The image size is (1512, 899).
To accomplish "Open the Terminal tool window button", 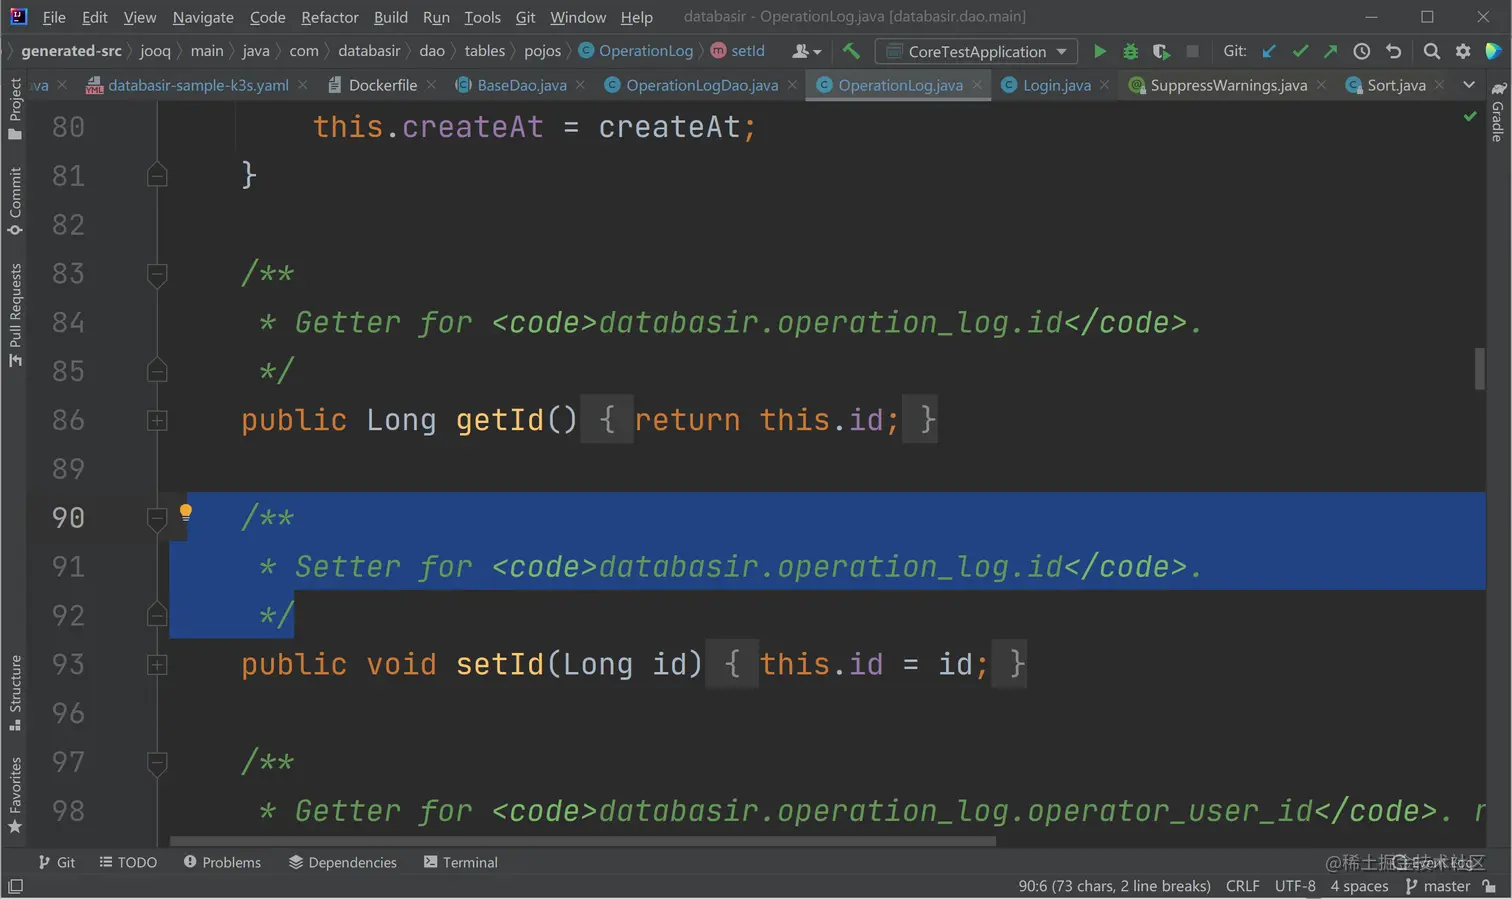I will (460, 862).
